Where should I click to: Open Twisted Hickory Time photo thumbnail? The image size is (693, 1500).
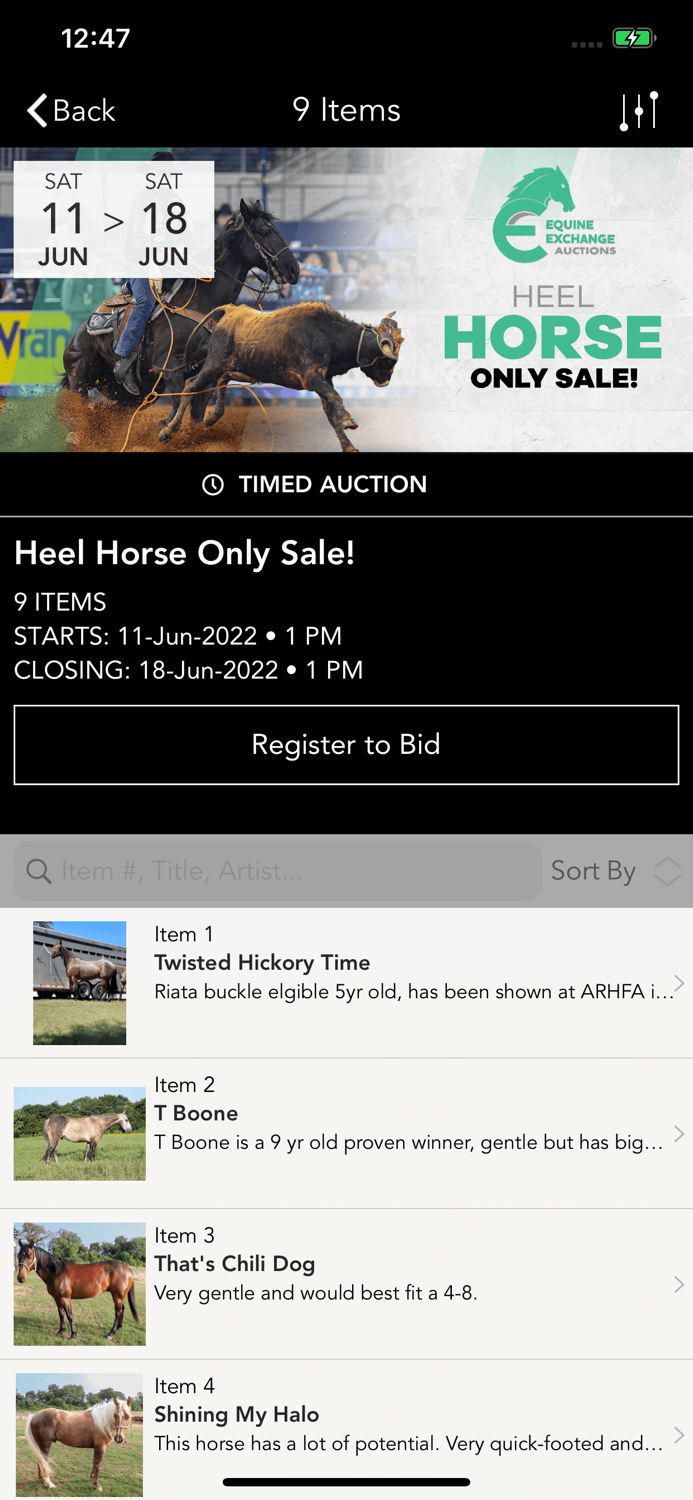pyautogui.click(x=79, y=983)
